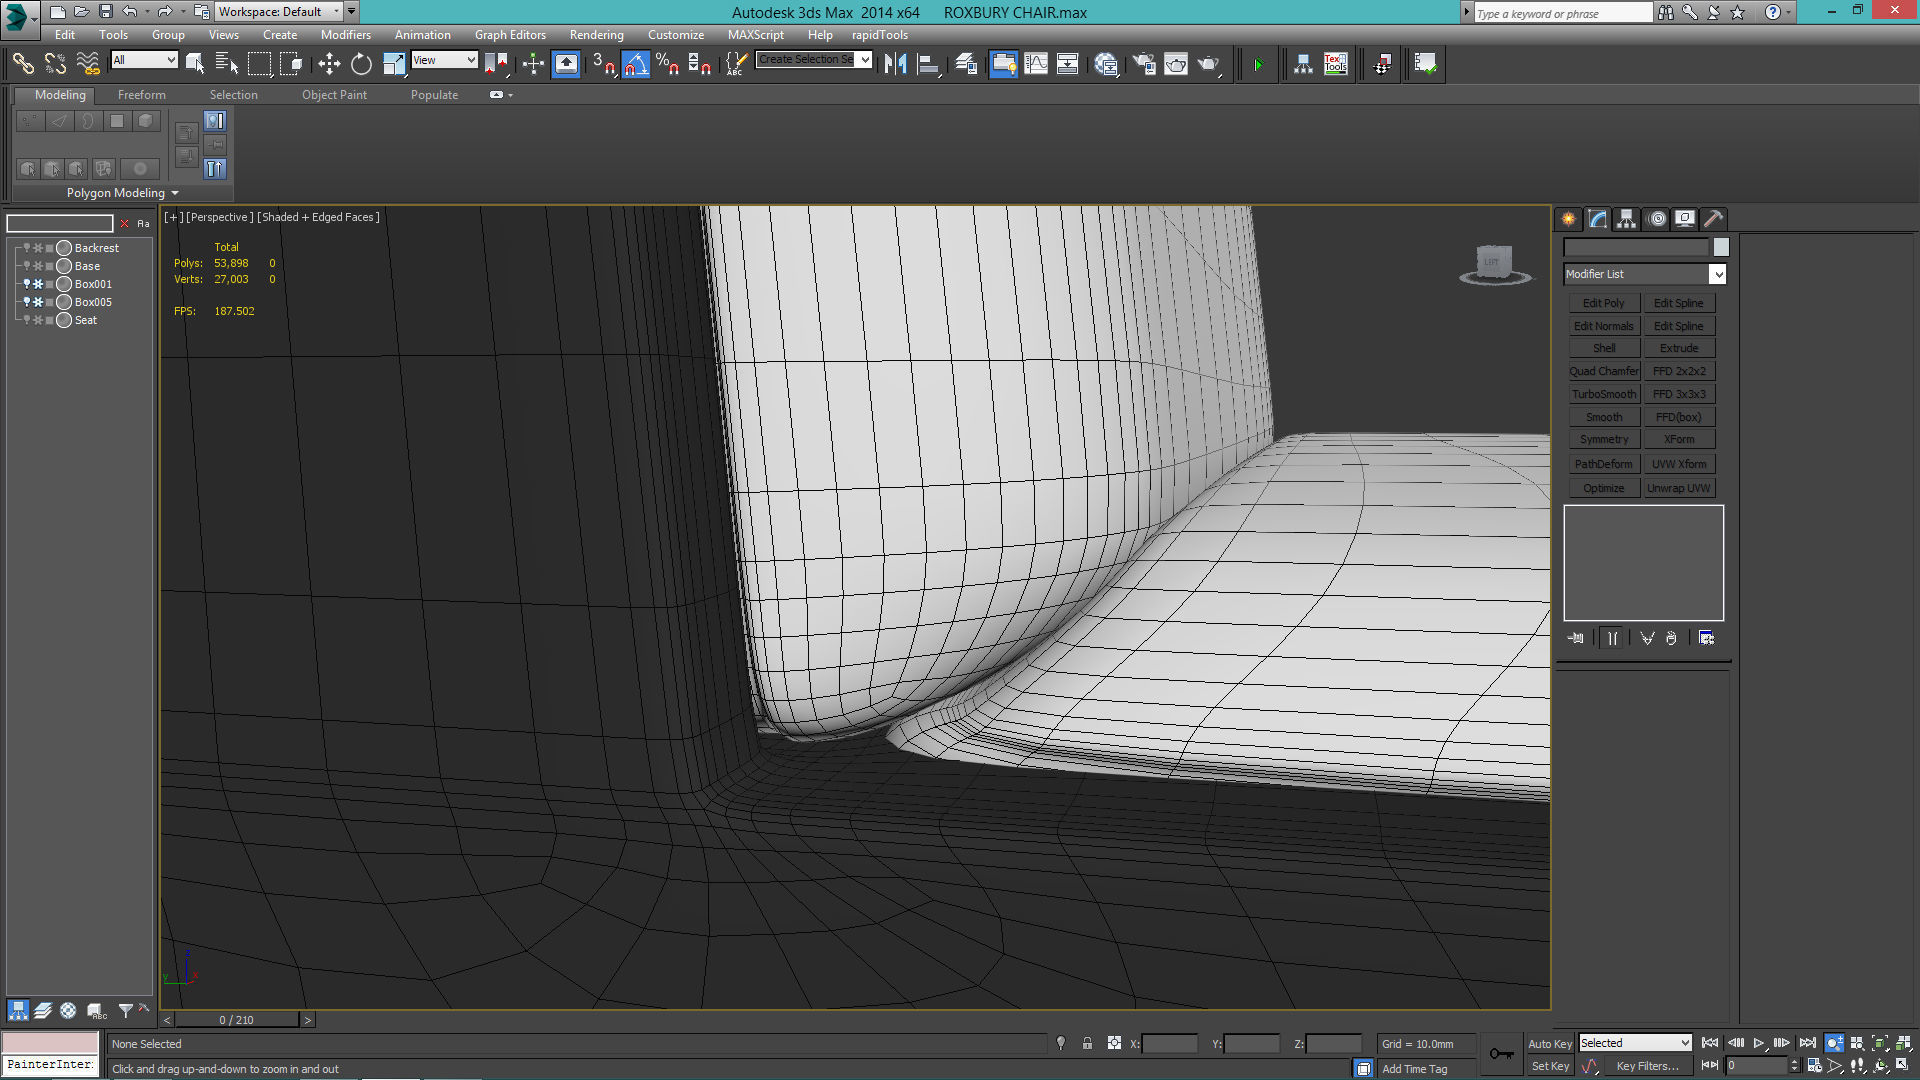Open the Modifier List dropdown
This screenshot has height=1080, width=1920.
[x=1644, y=274]
